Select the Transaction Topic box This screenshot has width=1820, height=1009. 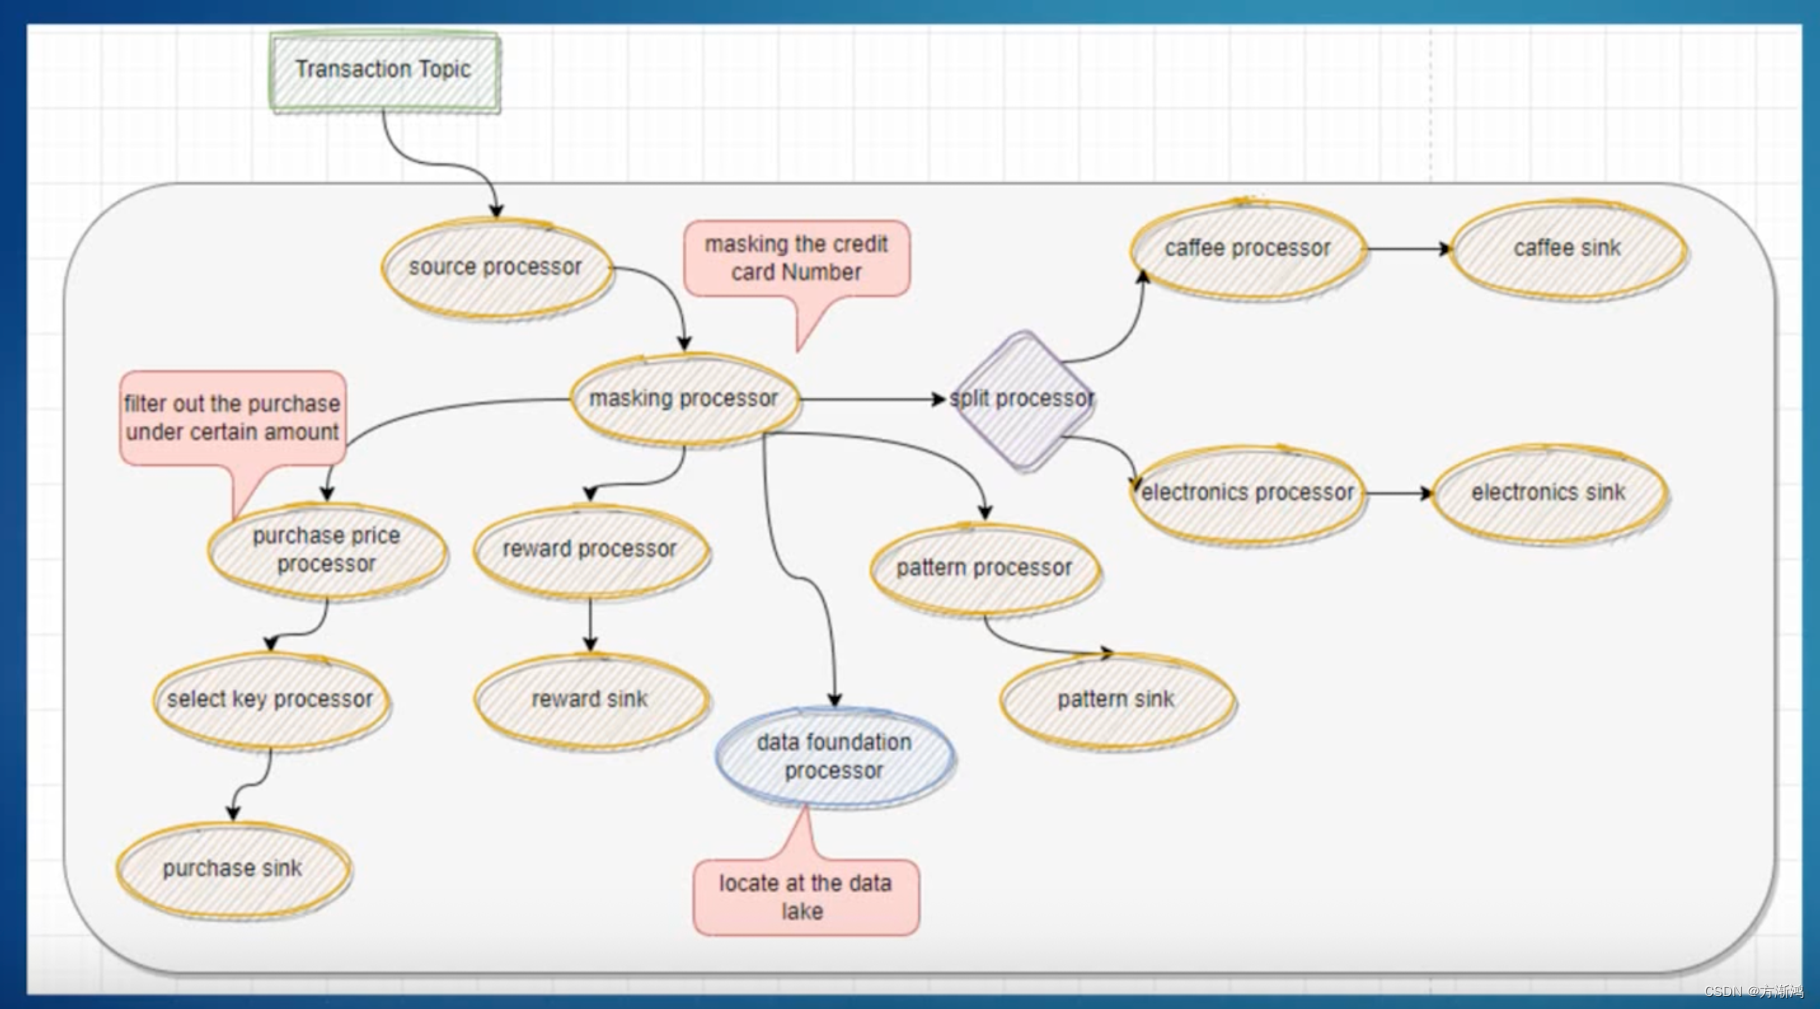coord(384,71)
